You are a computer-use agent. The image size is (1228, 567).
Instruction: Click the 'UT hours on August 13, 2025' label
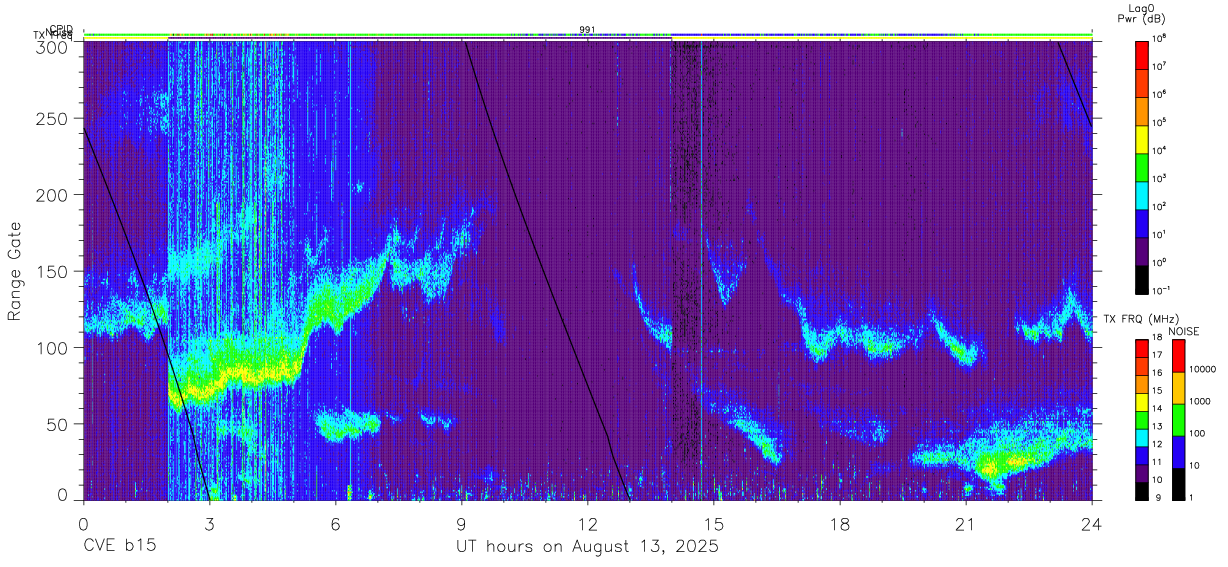tap(588, 547)
